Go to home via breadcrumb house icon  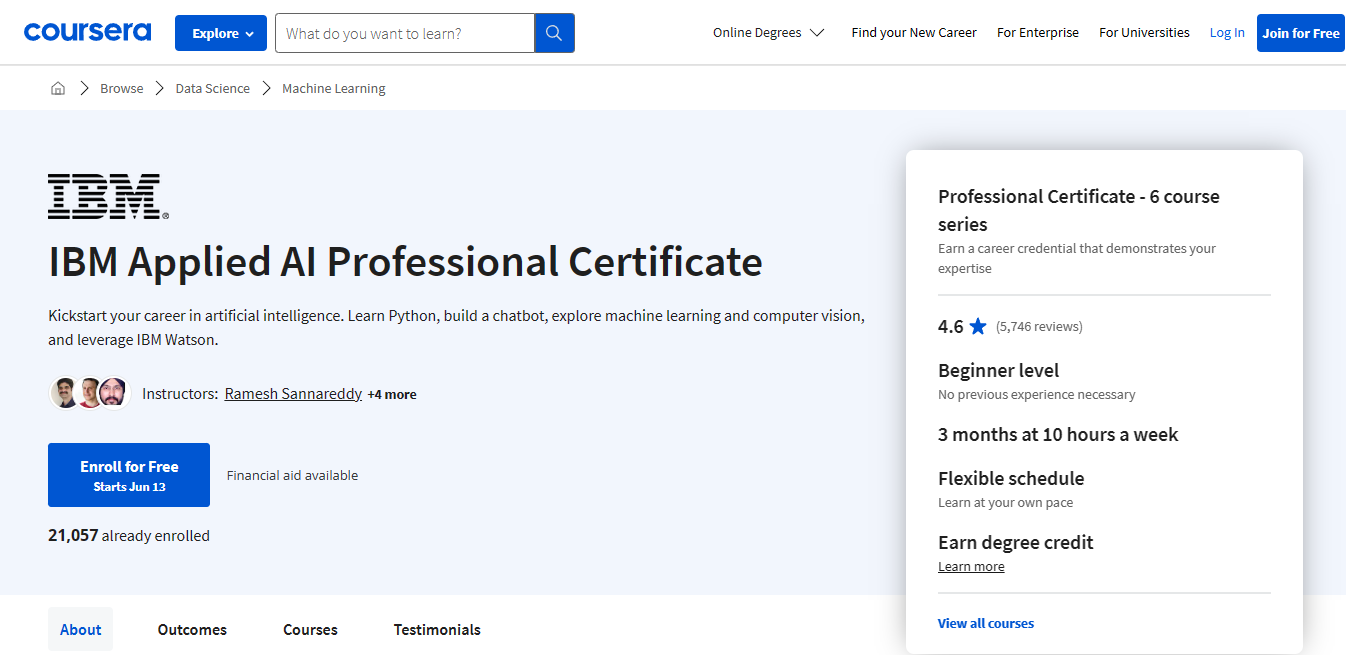[x=58, y=88]
